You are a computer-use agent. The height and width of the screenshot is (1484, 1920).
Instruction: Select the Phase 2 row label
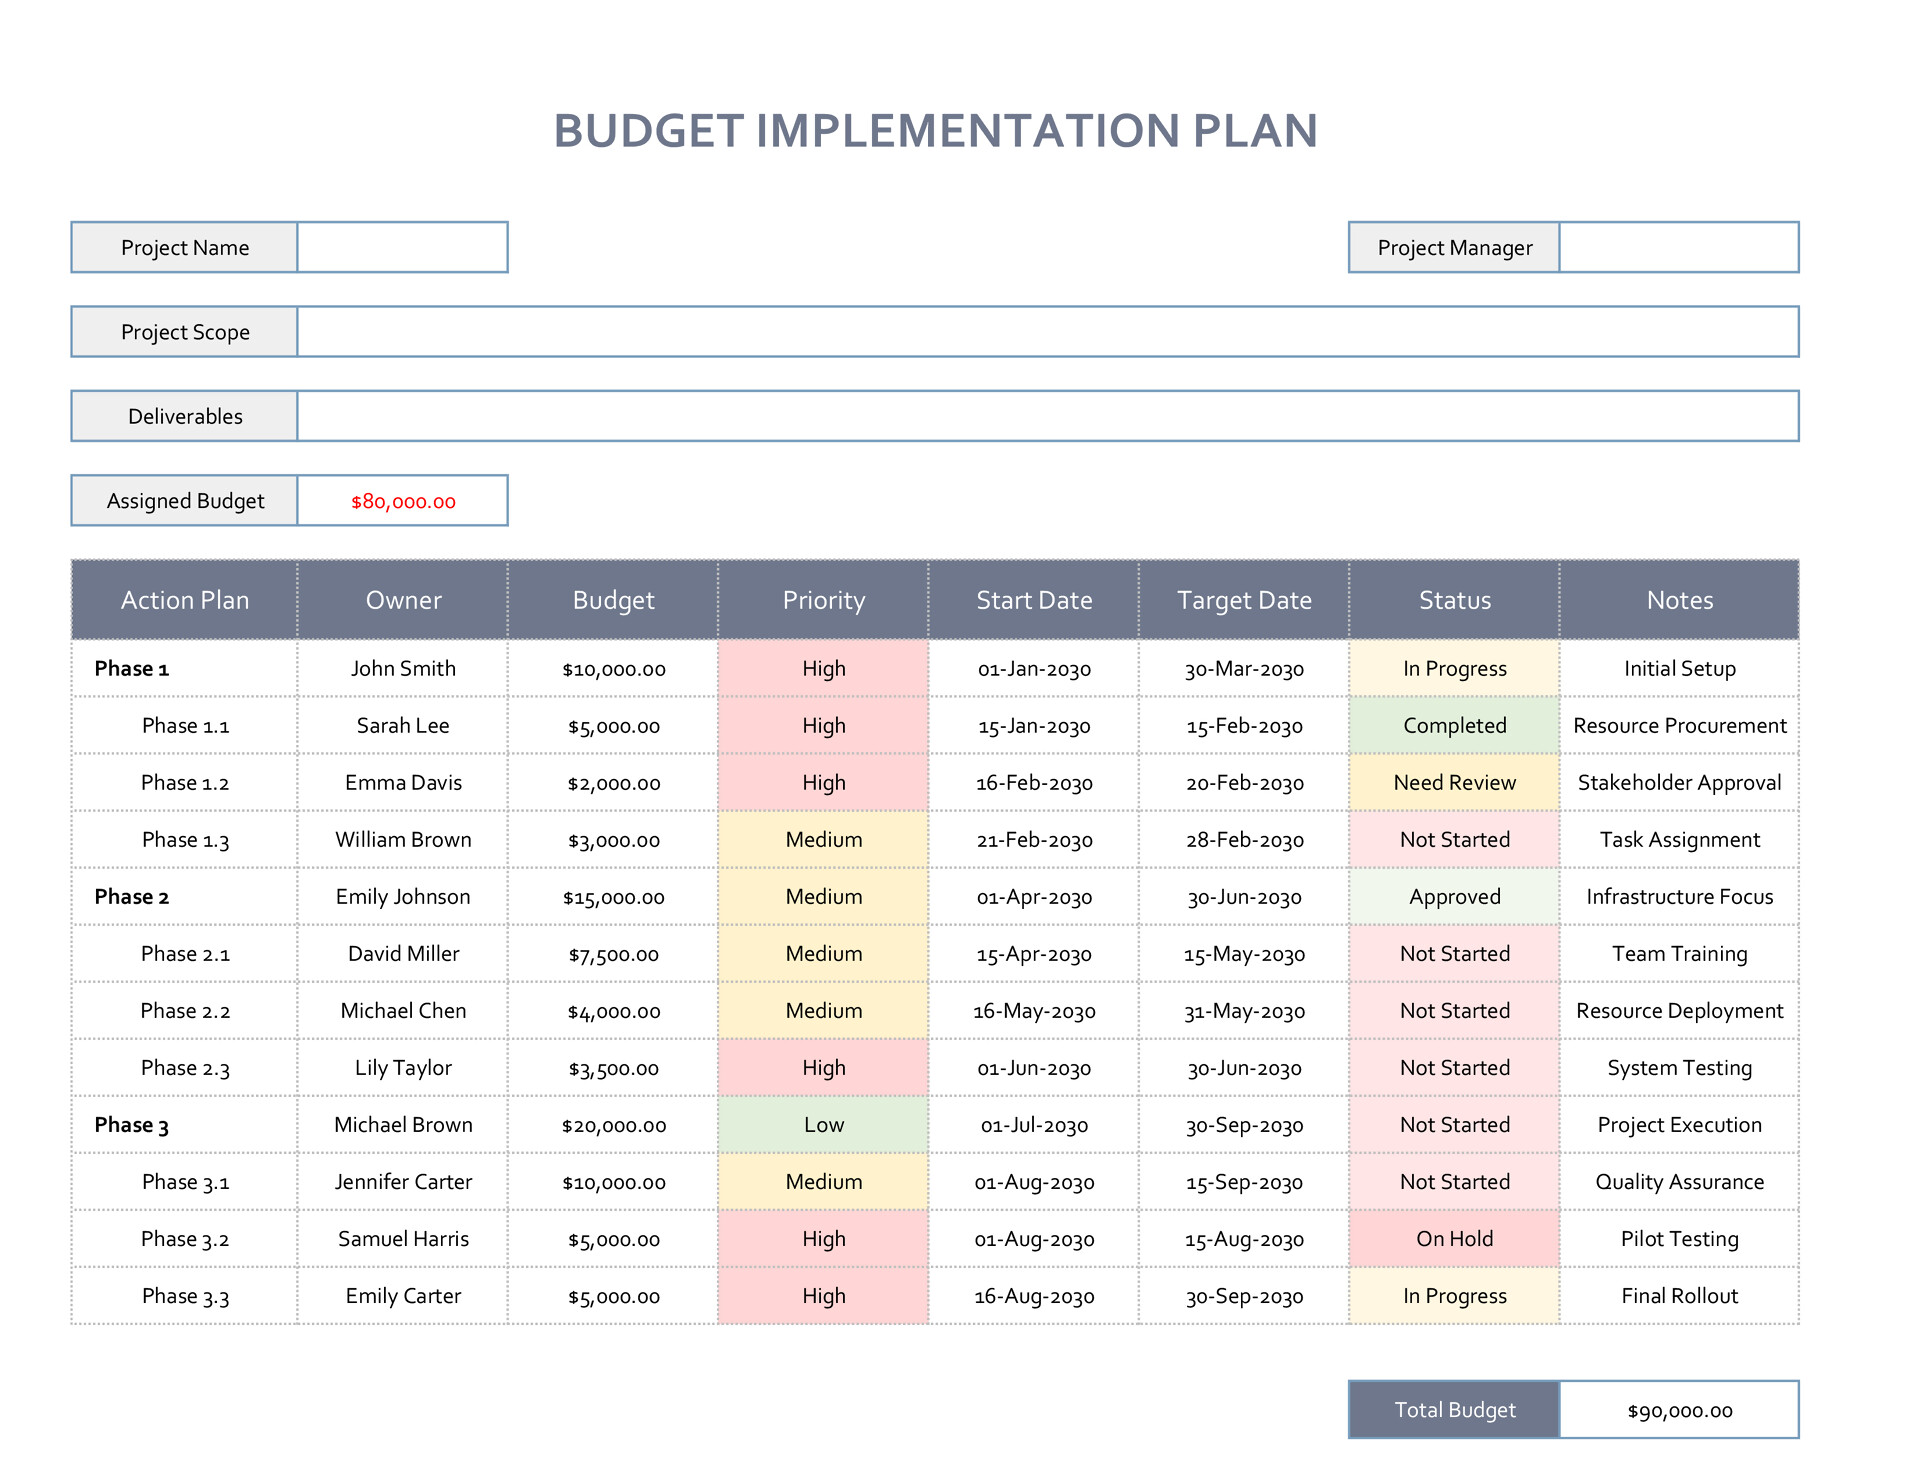click(x=132, y=896)
